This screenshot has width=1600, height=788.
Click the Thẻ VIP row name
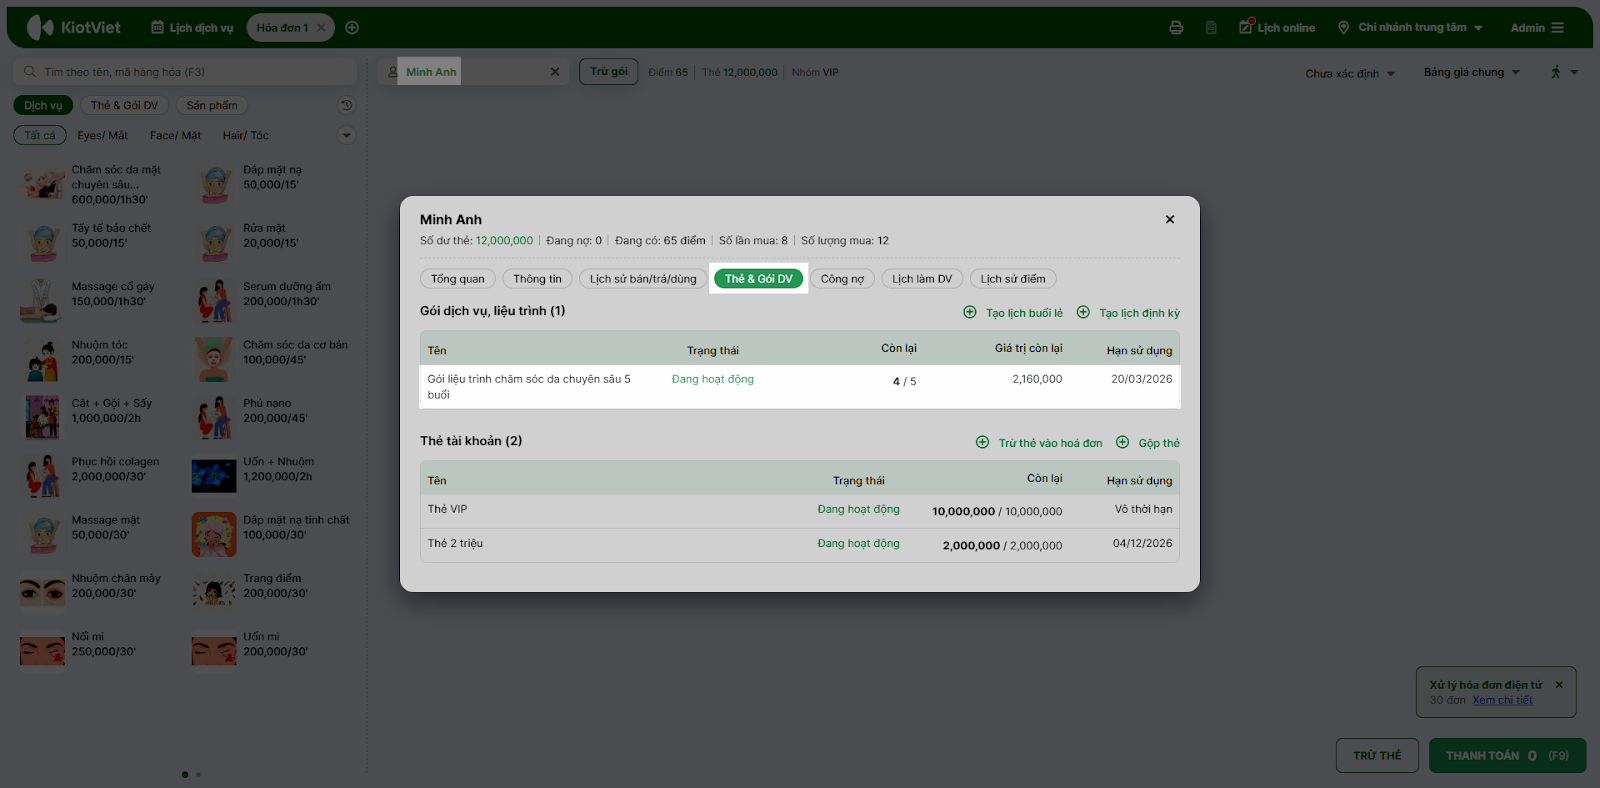point(447,509)
